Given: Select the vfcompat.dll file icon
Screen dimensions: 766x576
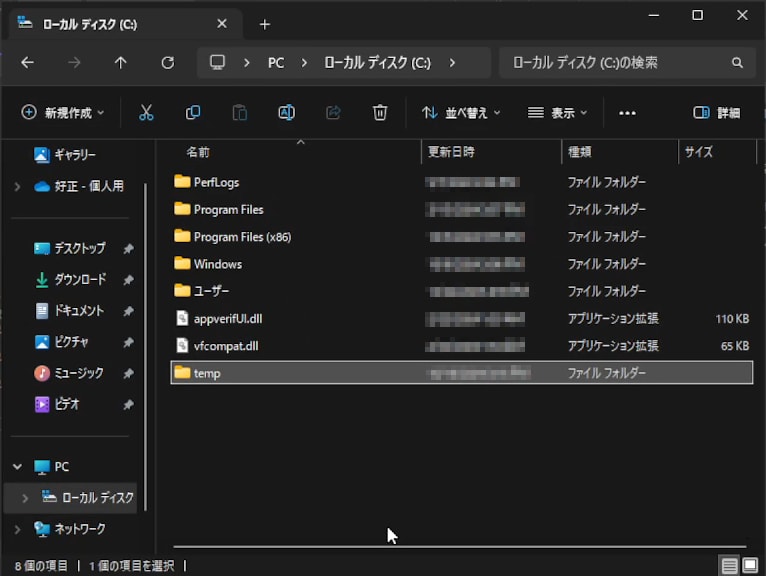Looking at the screenshot, I should pyautogui.click(x=182, y=346).
